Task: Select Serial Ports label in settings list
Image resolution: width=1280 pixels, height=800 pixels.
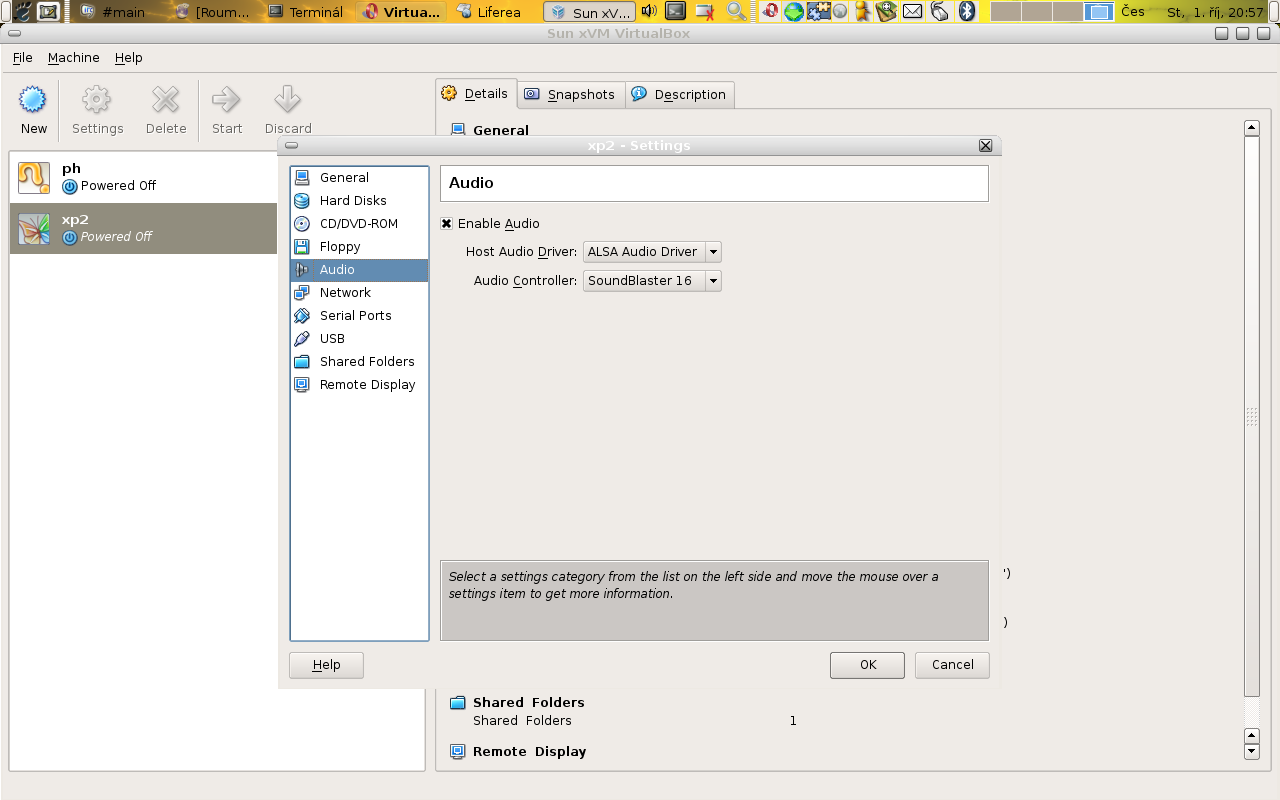Action: tap(356, 316)
